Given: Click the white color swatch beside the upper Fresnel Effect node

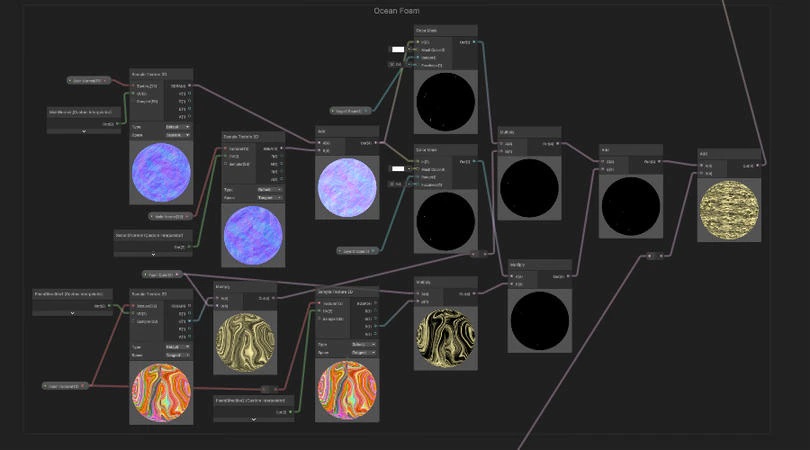Looking at the screenshot, I should click(x=397, y=49).
